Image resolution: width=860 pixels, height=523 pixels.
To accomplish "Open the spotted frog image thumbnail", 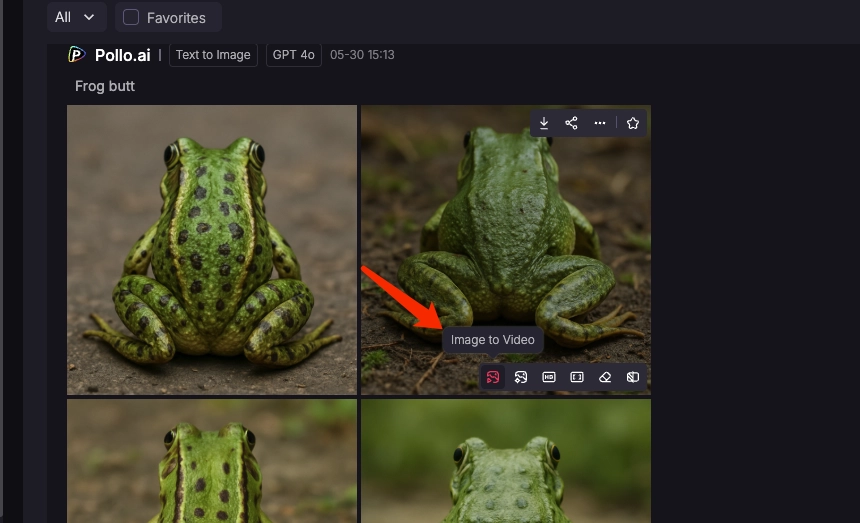I will (212, 250).
